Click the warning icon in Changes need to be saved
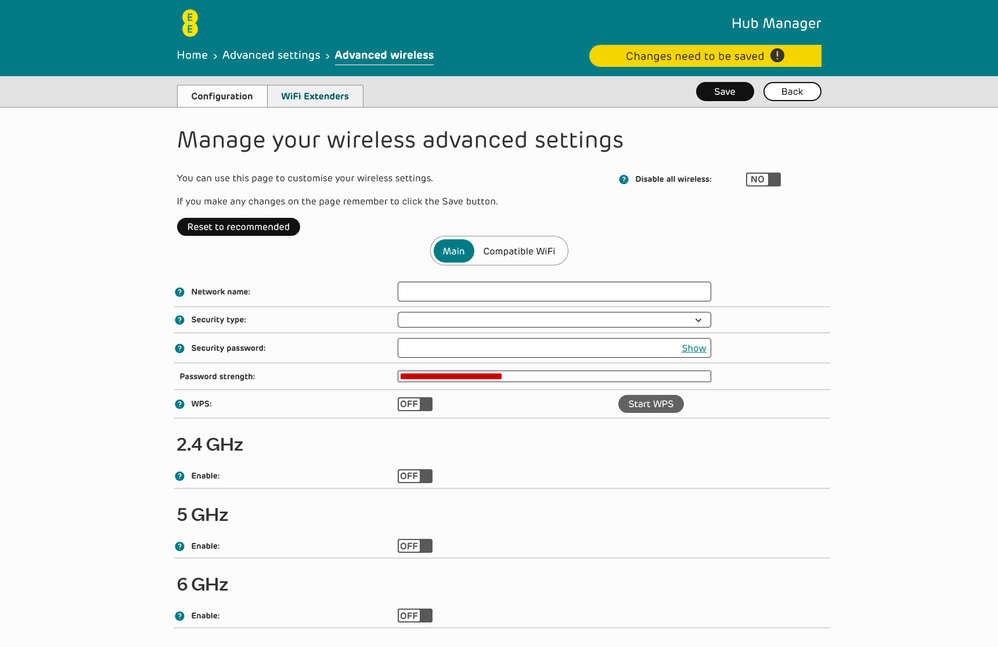Screen dimensions: 998x647 [777, 55]
